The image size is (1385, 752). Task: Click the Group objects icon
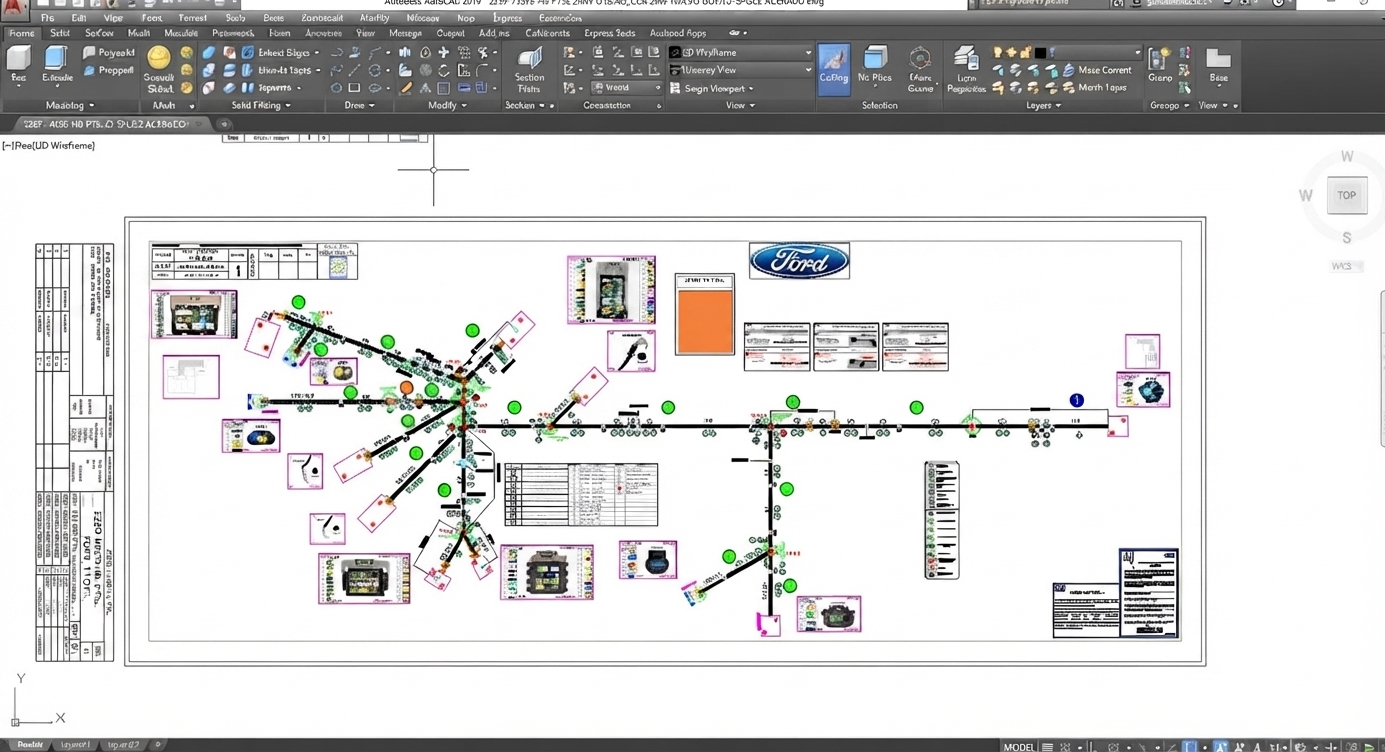[1160, 64]
